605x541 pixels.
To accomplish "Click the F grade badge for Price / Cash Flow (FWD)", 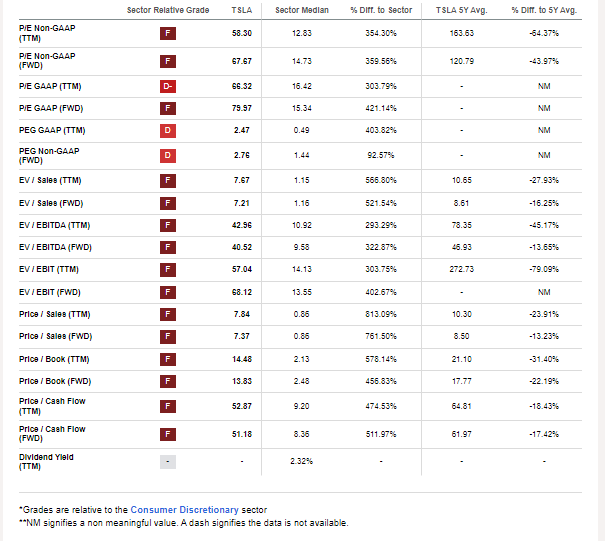I will point(168,434).
